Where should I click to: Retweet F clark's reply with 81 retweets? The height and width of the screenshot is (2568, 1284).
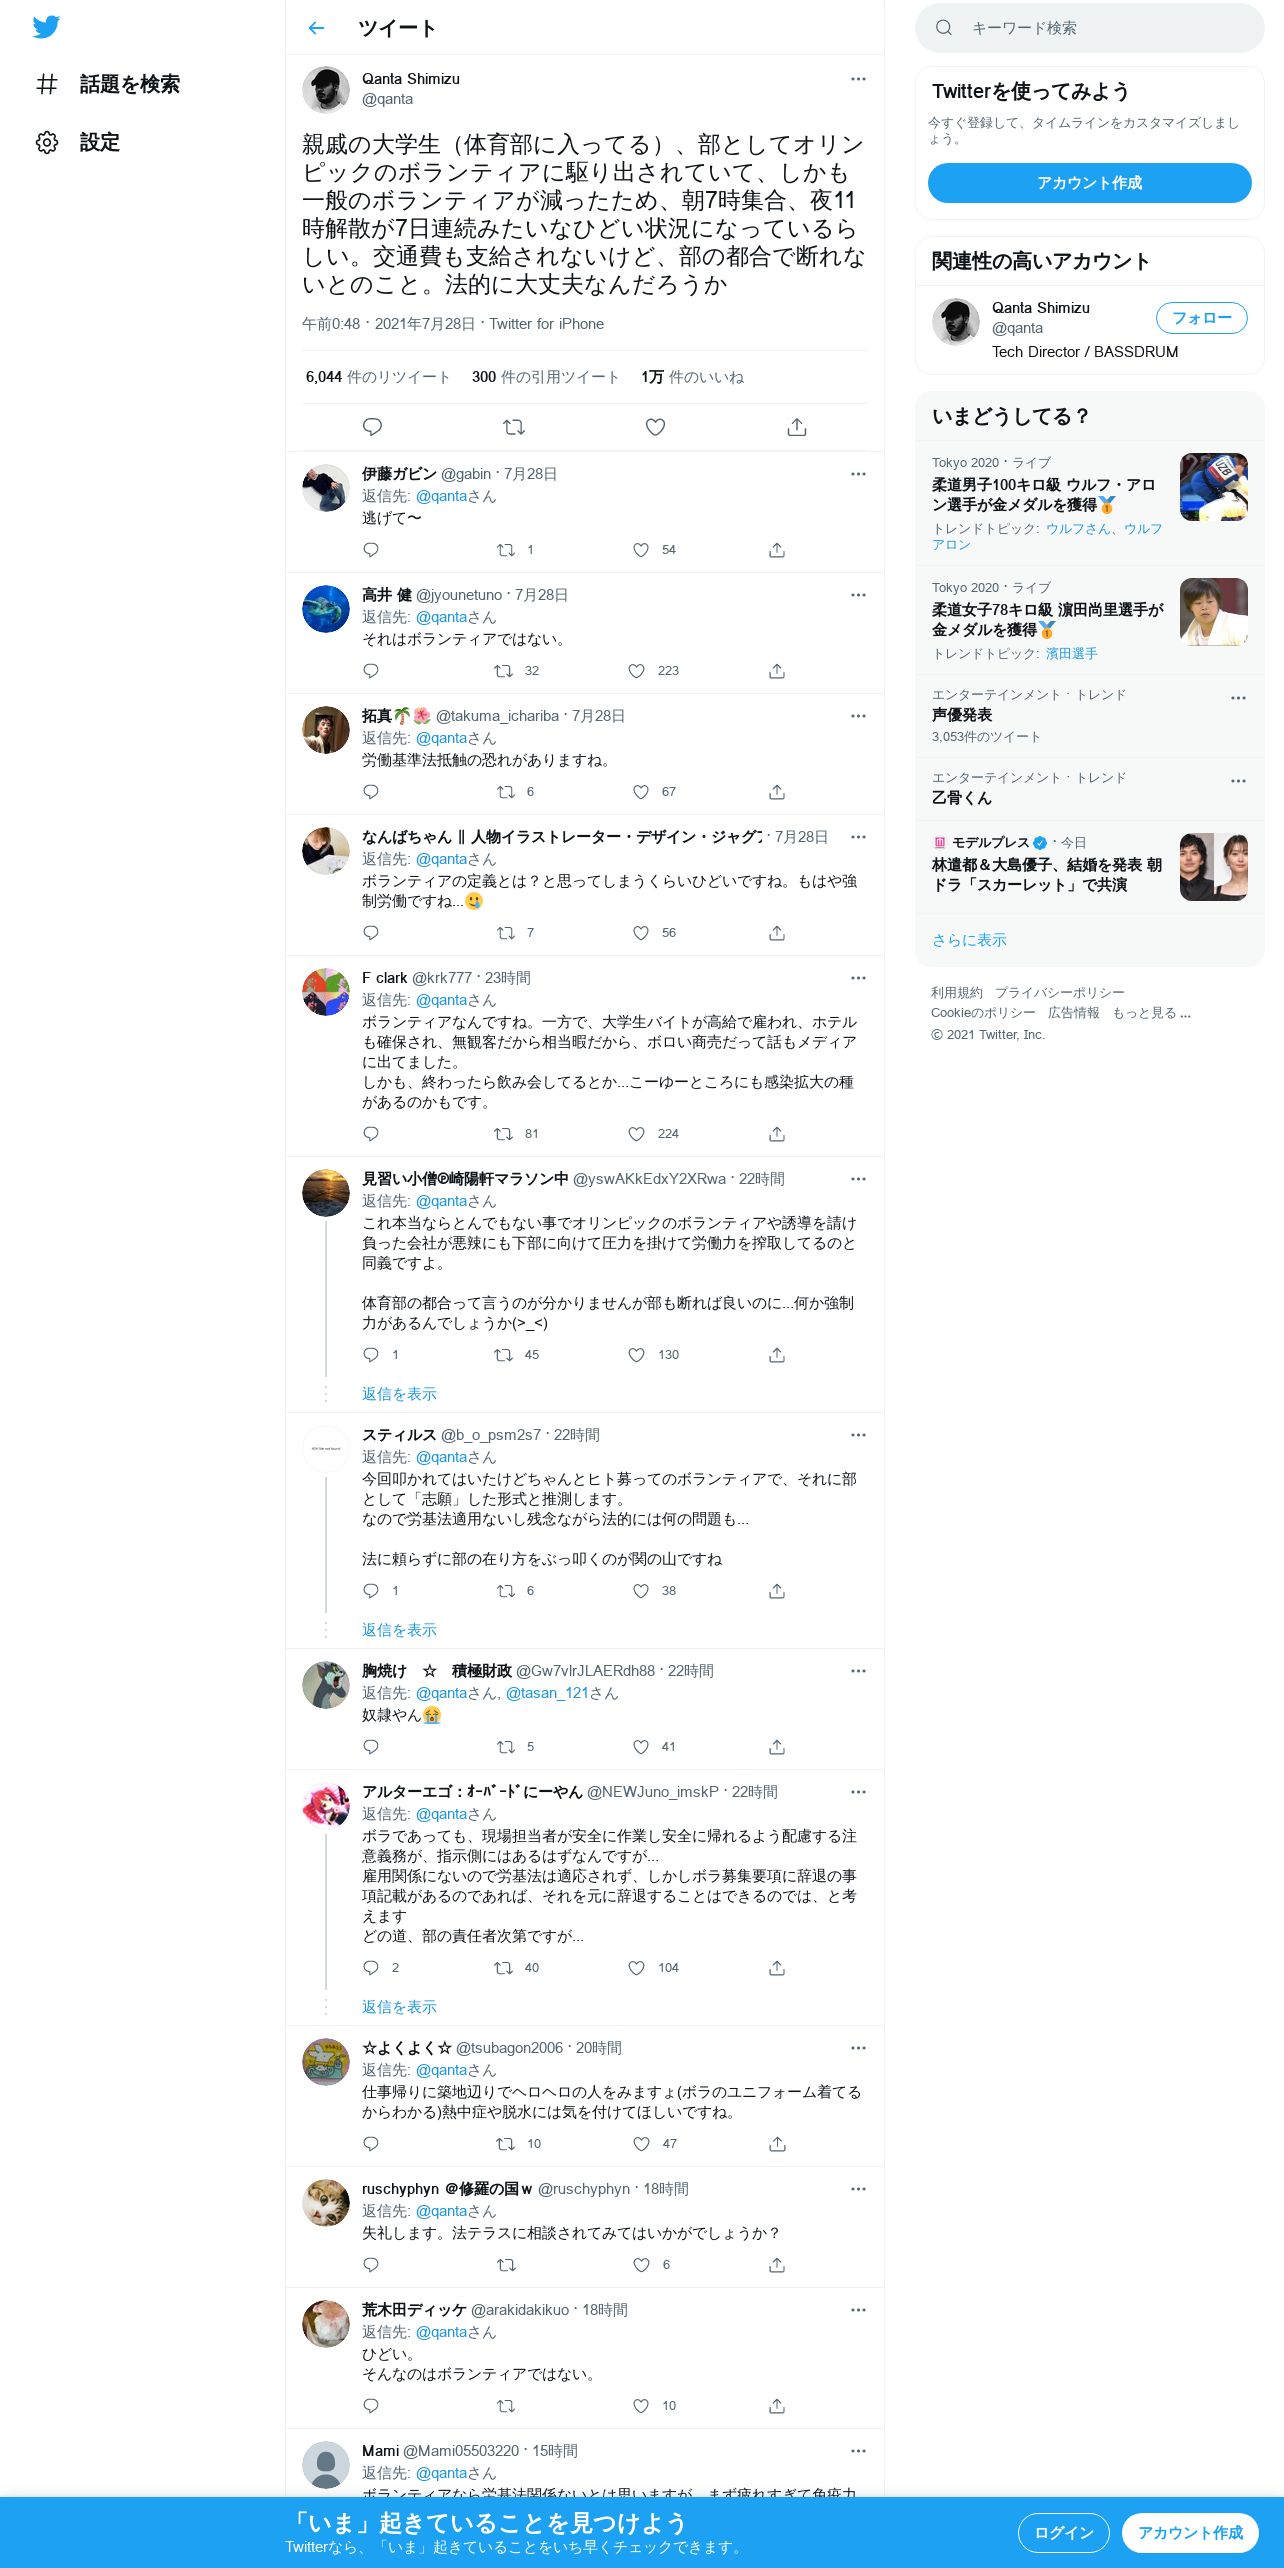click(504, 1134)
